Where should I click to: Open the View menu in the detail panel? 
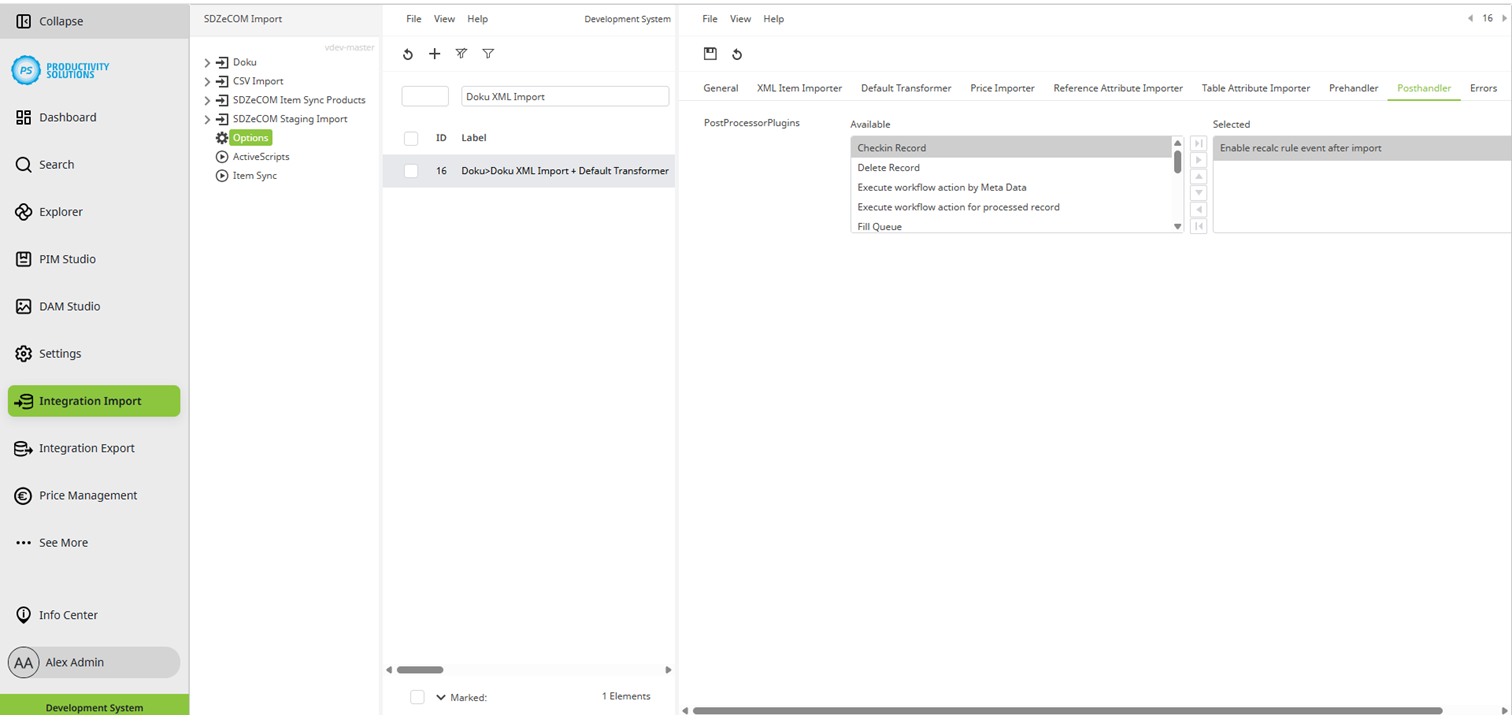click(740, 18)
